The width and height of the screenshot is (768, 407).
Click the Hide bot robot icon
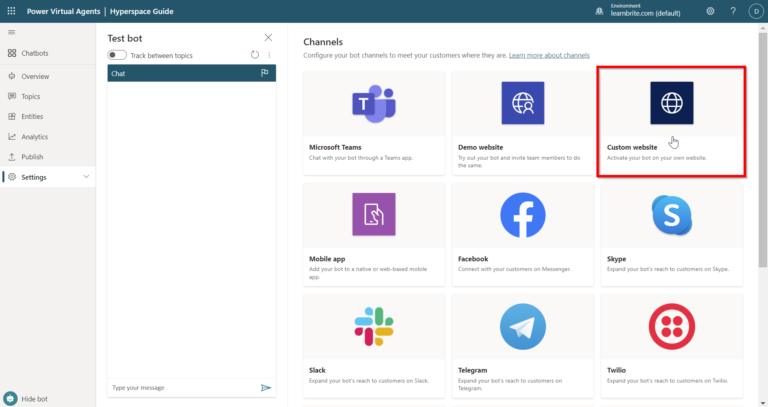point(10,399)
